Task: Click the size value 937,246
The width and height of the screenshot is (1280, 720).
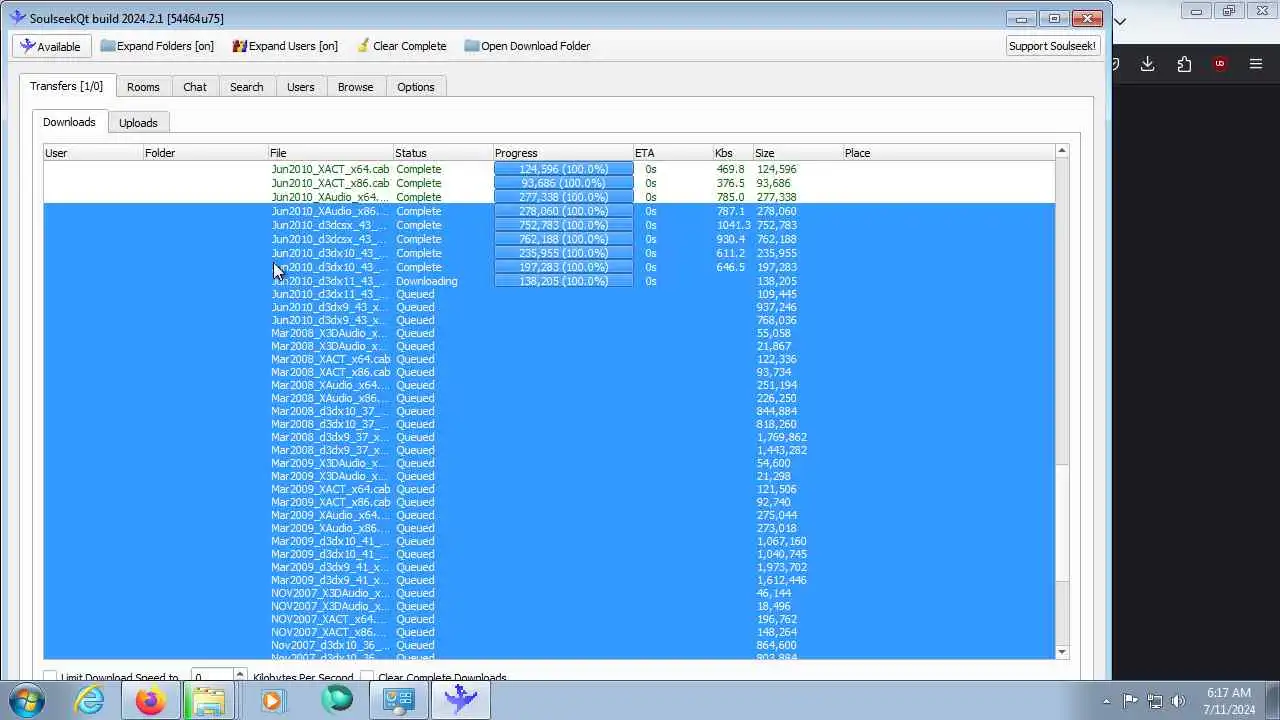Action: pyautogui.click(x=776, y=307)
